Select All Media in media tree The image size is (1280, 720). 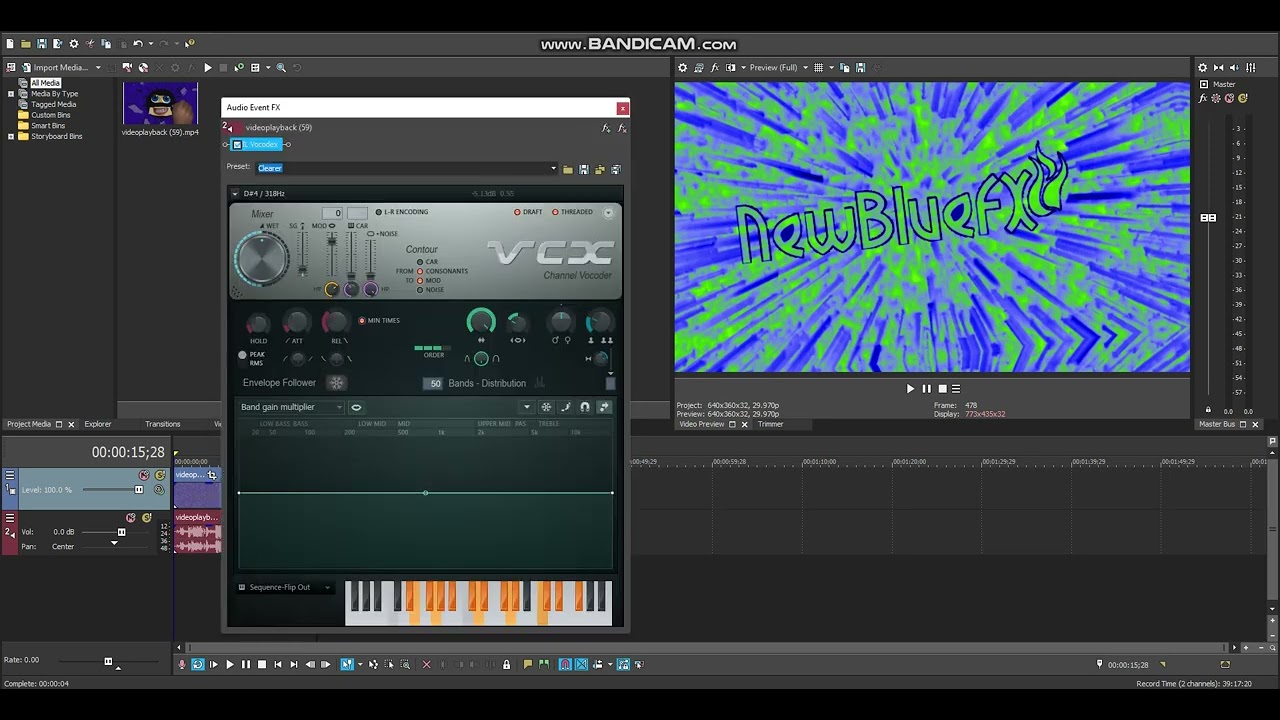45,83
